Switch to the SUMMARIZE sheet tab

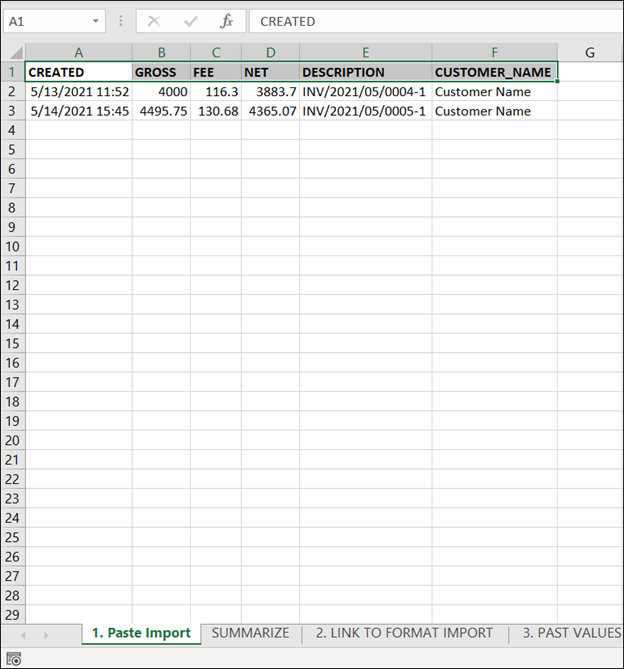point(250,633)
